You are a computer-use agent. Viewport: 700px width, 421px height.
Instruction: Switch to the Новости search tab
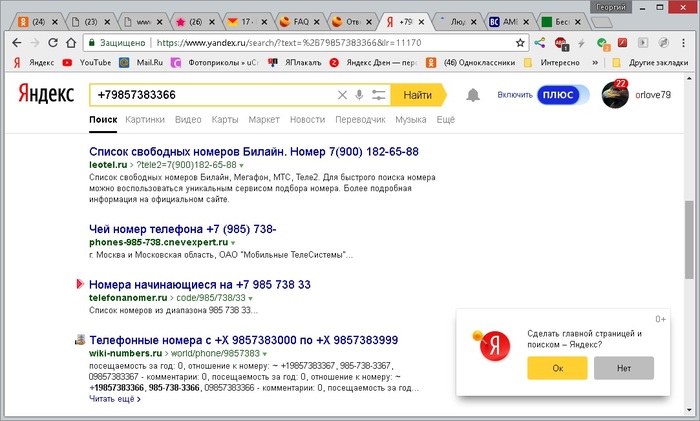pyautogui.click(x=307, y=120)
